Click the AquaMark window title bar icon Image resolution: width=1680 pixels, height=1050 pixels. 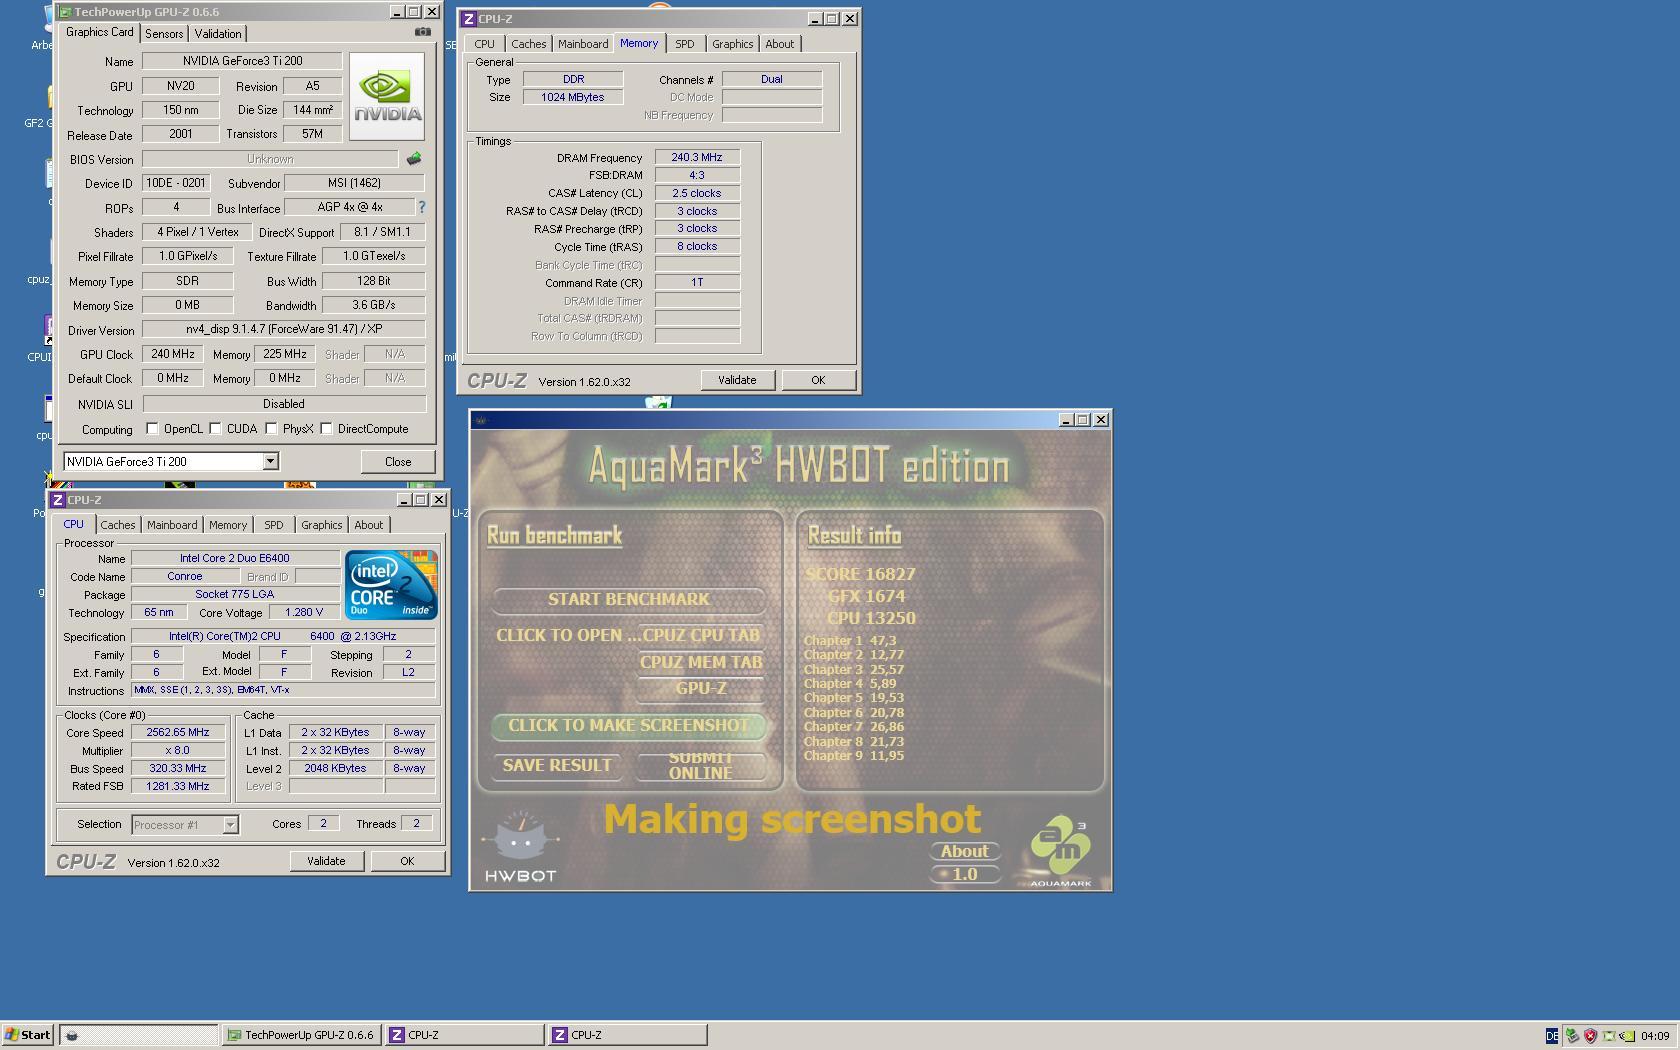point(480,420)
